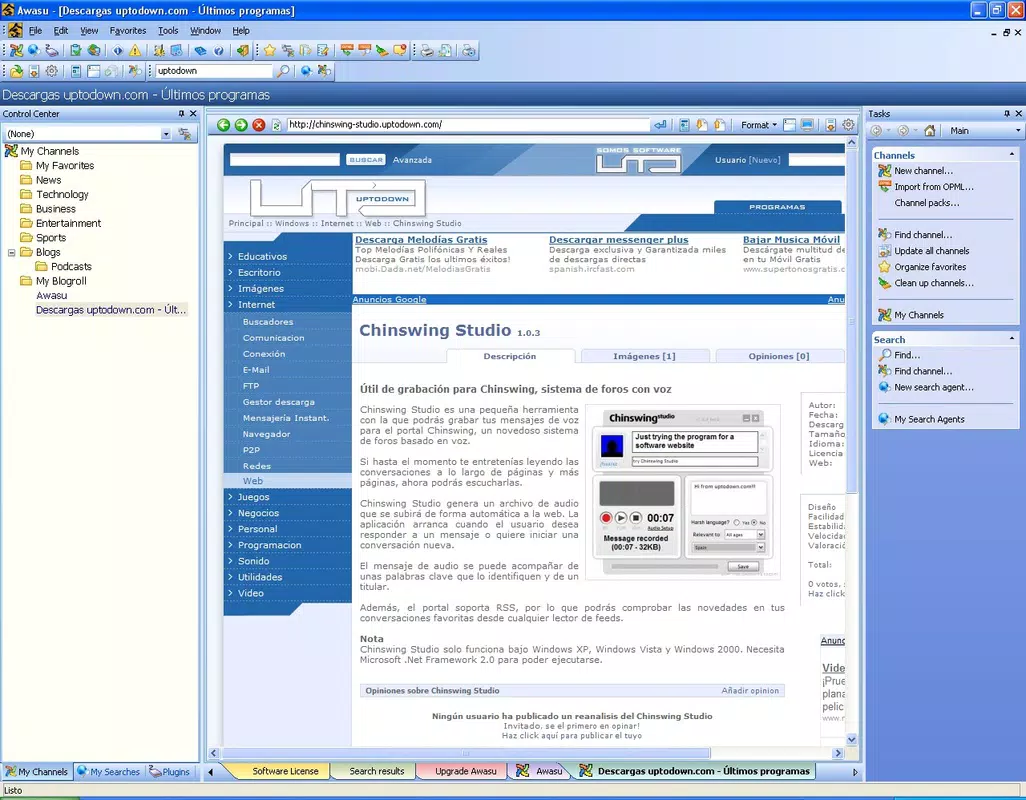Collapse the Blogs folder in channel tree
The height and width of the screenshot is (800, 1026).
pyautogui.click(x=11, y=252)
